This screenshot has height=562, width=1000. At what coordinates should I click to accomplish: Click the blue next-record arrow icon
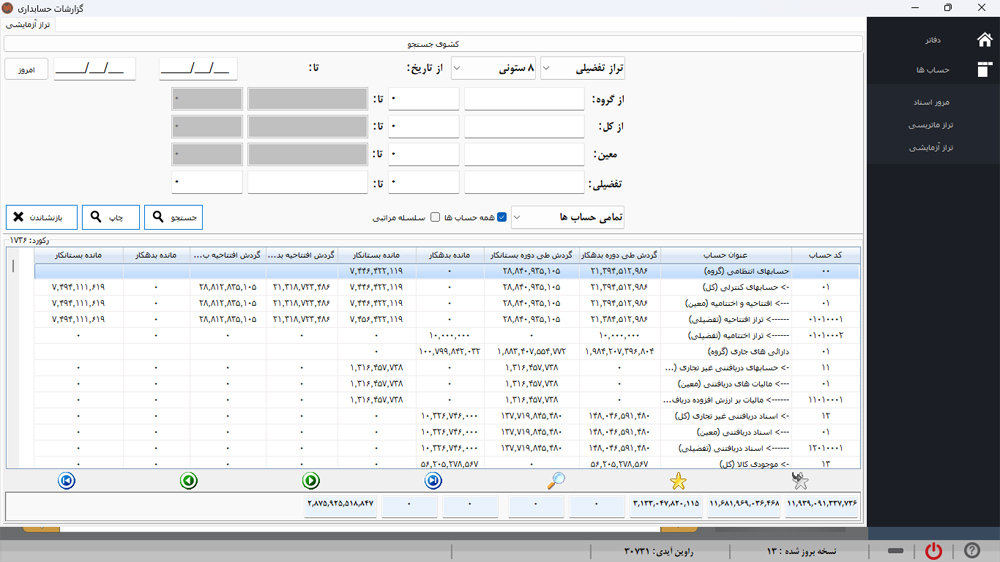click(433, 481)
